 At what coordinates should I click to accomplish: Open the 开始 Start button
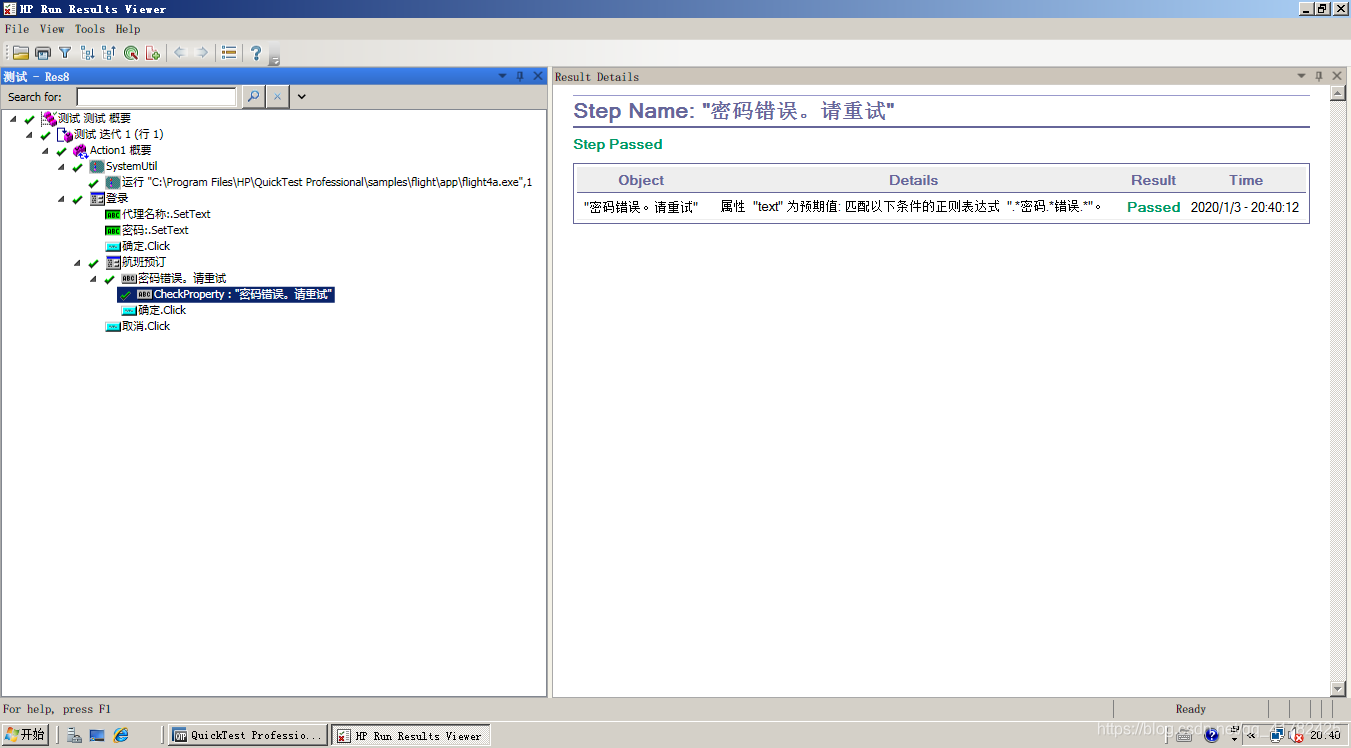click(x=25, y=735)
